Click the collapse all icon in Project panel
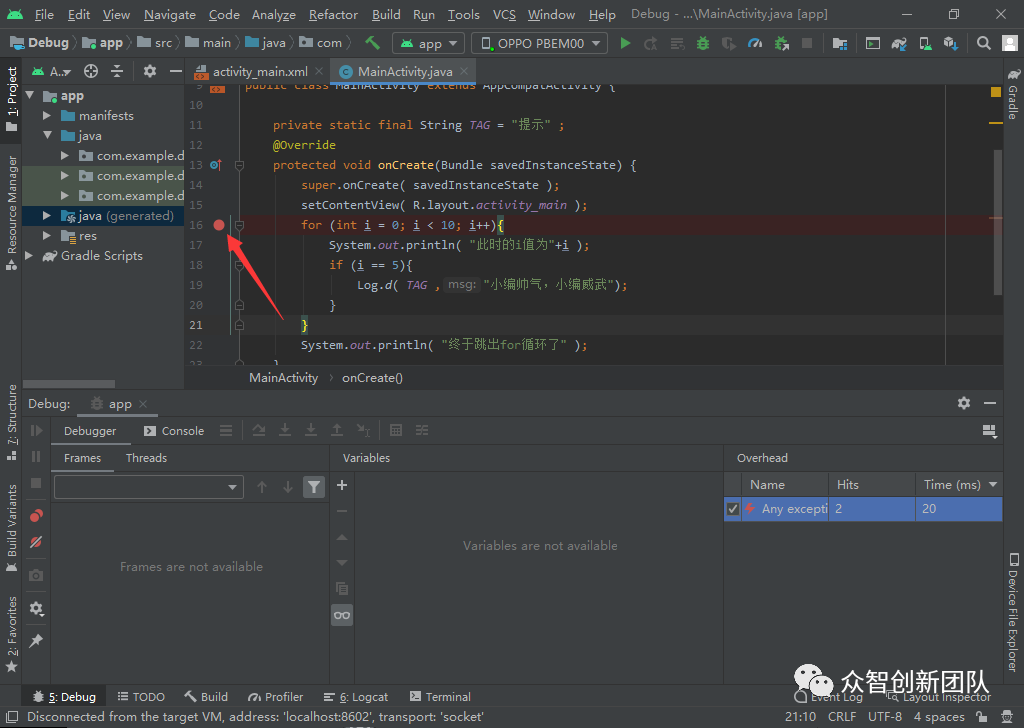This screenshot has width=1024, height=728. [117, 71]
